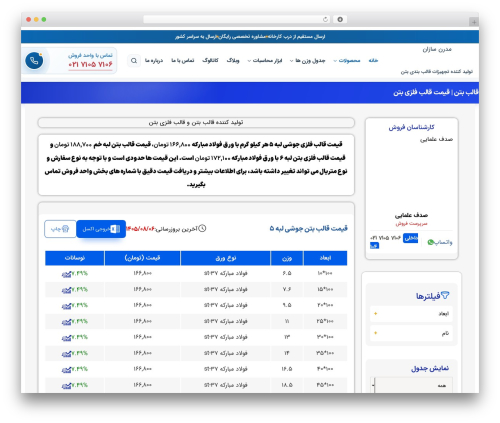Image resolution: width=500 pixels, height=423 pixels.
Task: Open the price chart icon in the 10*100 row
Action: coord(66,274)
